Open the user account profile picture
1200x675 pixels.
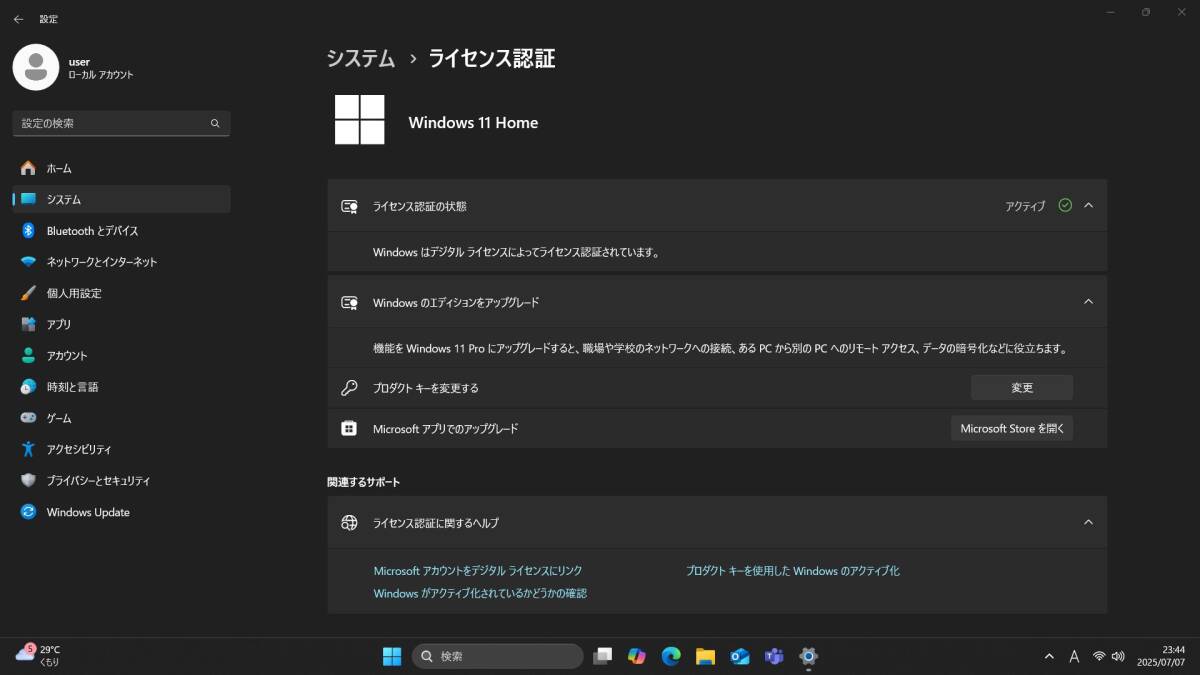click(36, 67)
